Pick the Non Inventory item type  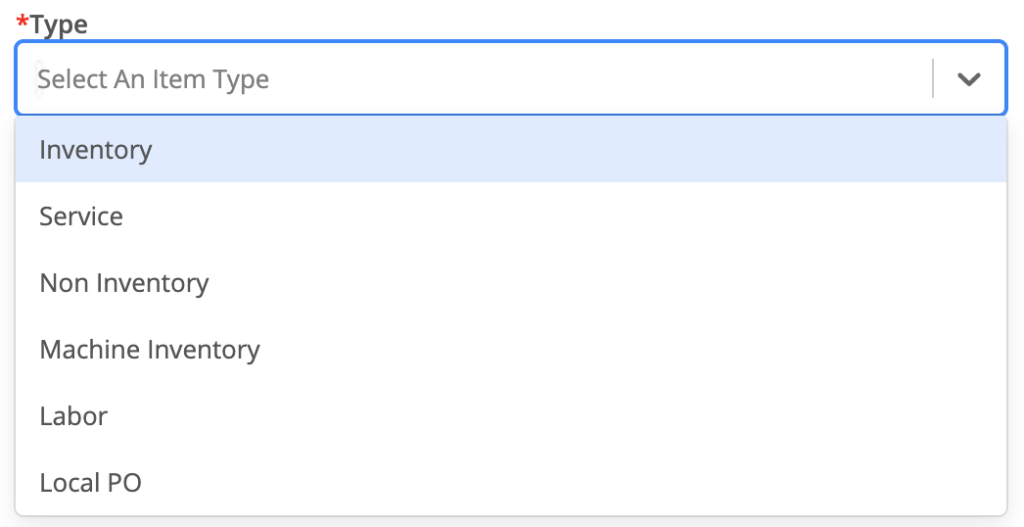tap(124, 283)
